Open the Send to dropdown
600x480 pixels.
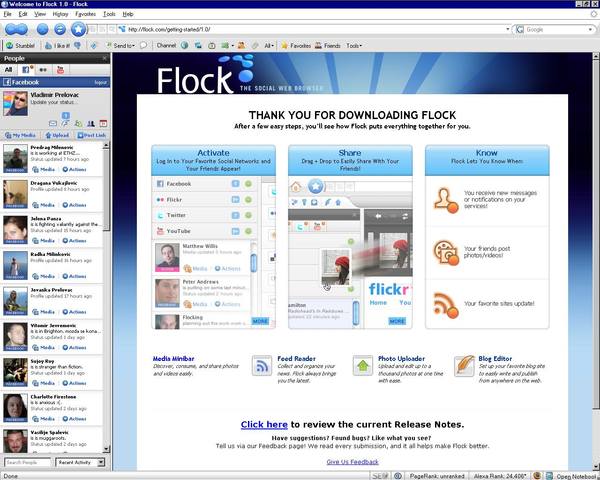point(121,46)
